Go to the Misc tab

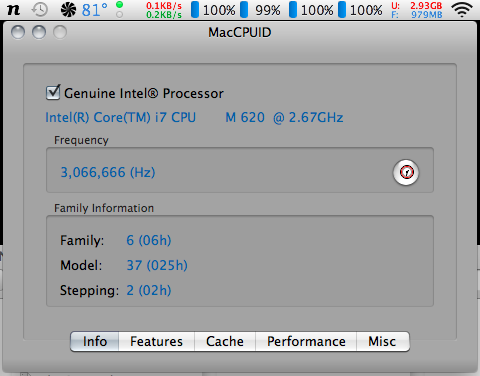pyautogui.click(x=383, y=341)
